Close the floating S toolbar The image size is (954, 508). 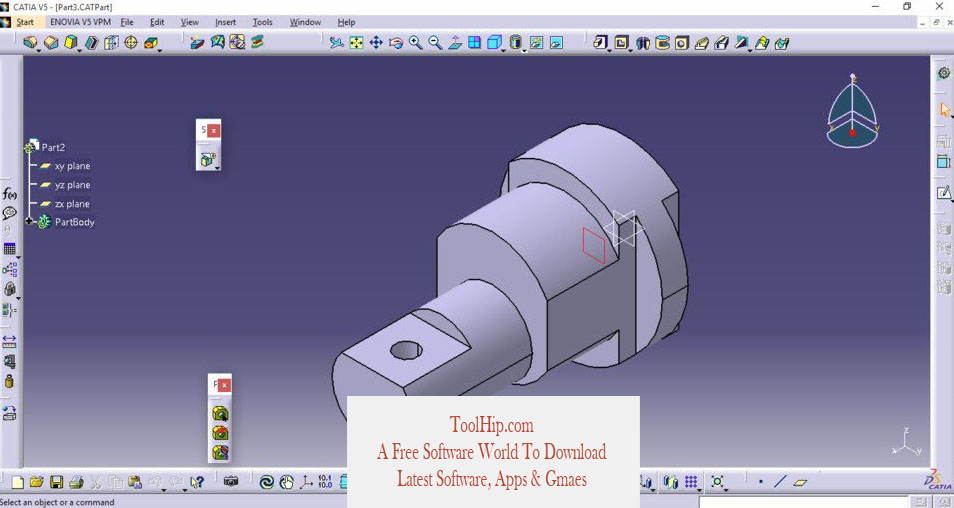tap(214, 130)
